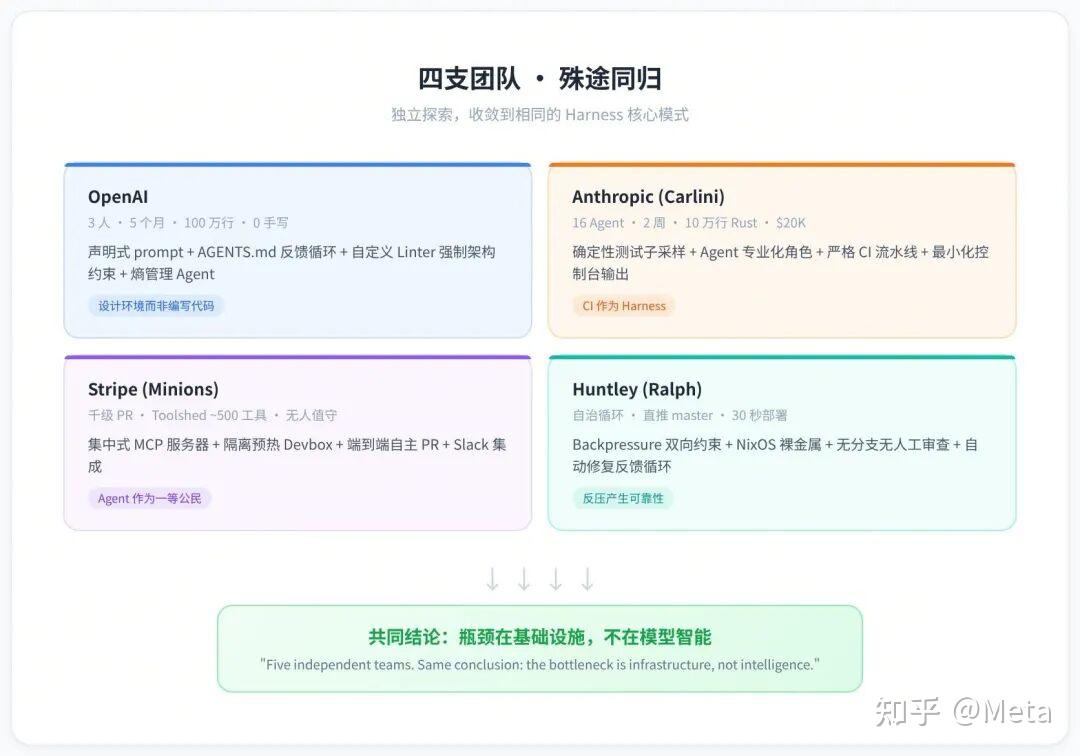Click the CI 作为 Harness tag
The width and height of the screenshot is (1080, 756).
pos(624,306)
